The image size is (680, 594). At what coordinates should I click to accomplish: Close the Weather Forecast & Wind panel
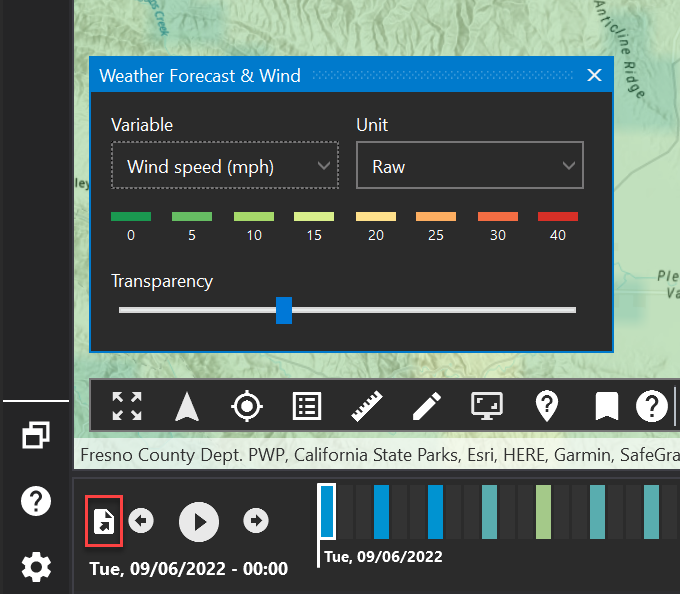point(594,75)
